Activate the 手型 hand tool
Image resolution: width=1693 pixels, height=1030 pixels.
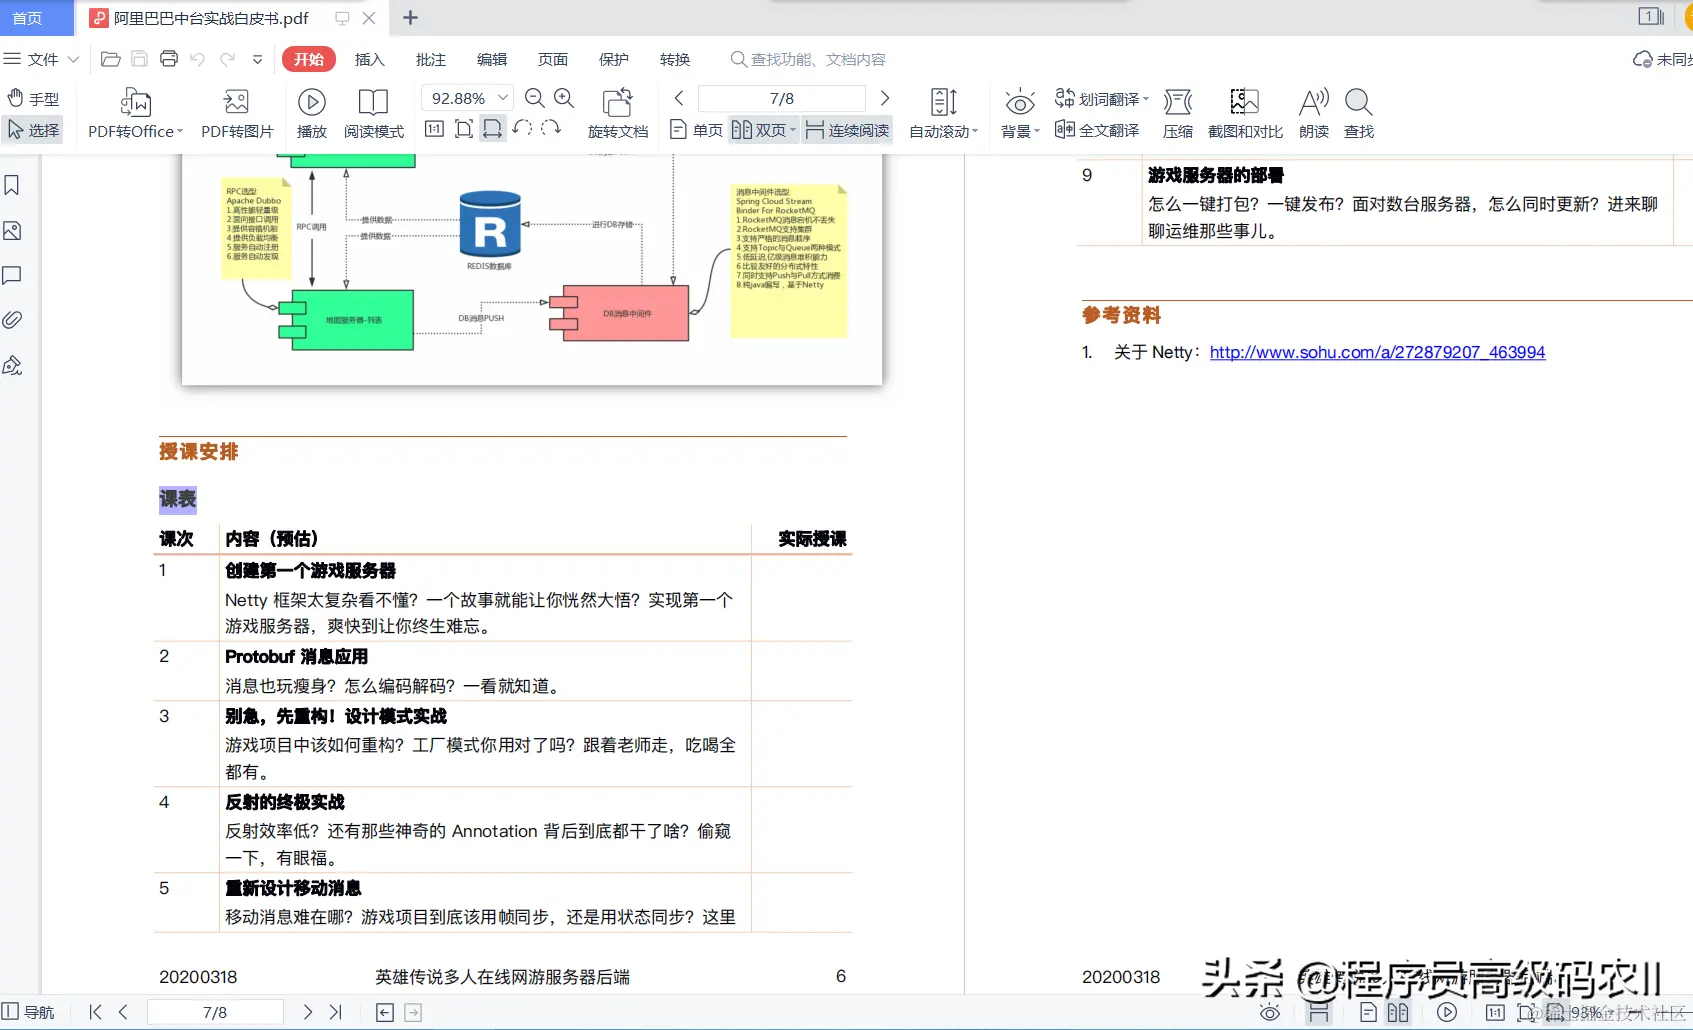tap(33, 97)
